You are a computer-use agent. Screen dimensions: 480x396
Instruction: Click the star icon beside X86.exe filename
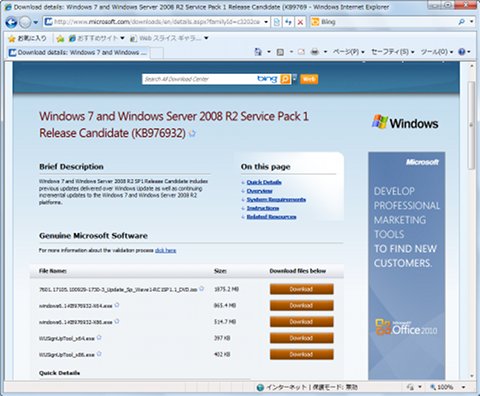[x=117, y=321]
